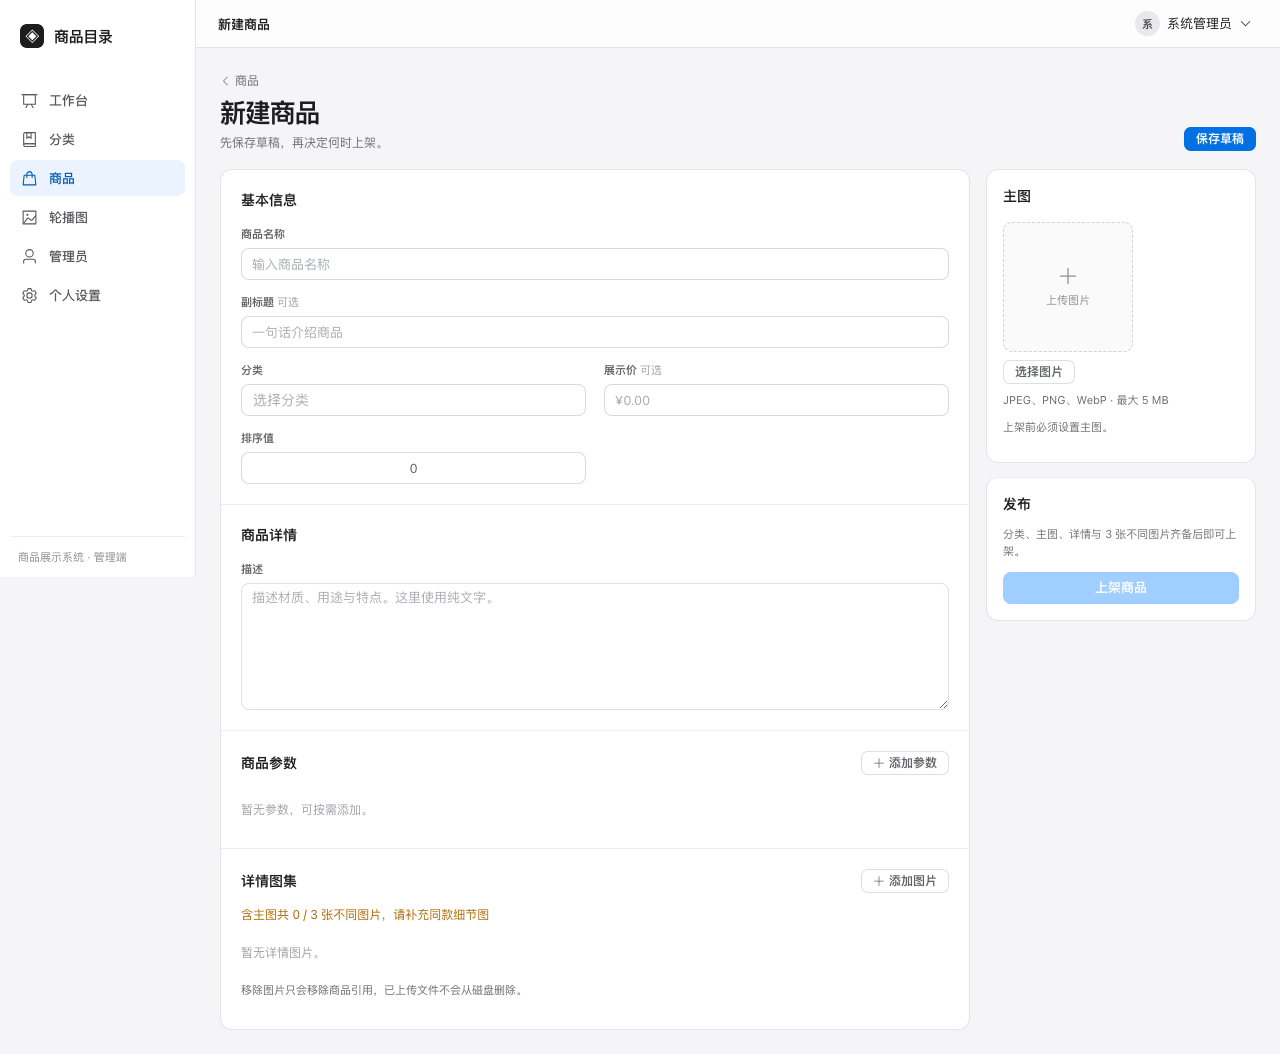Click the 选择图片 button
This screenshot has height=1054, width=1280.
pos(1039,372)
